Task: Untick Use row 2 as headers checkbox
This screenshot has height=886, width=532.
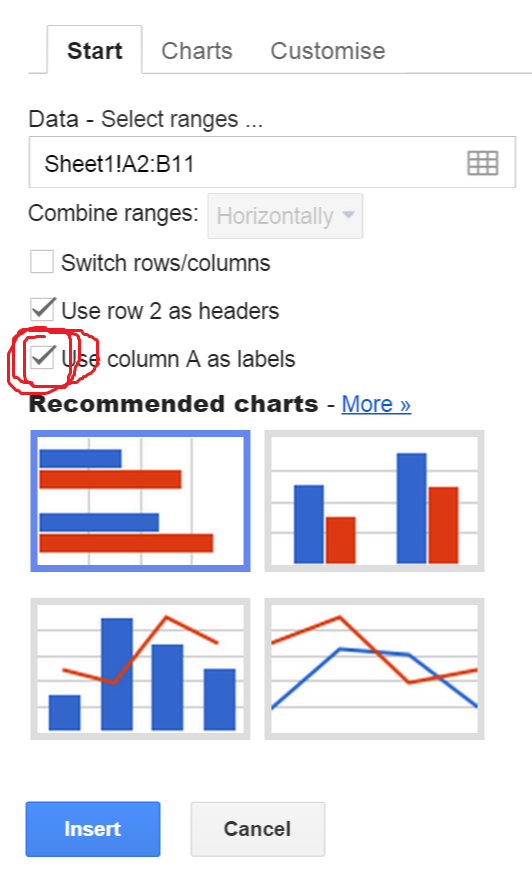Action: [x=42, y=310]
